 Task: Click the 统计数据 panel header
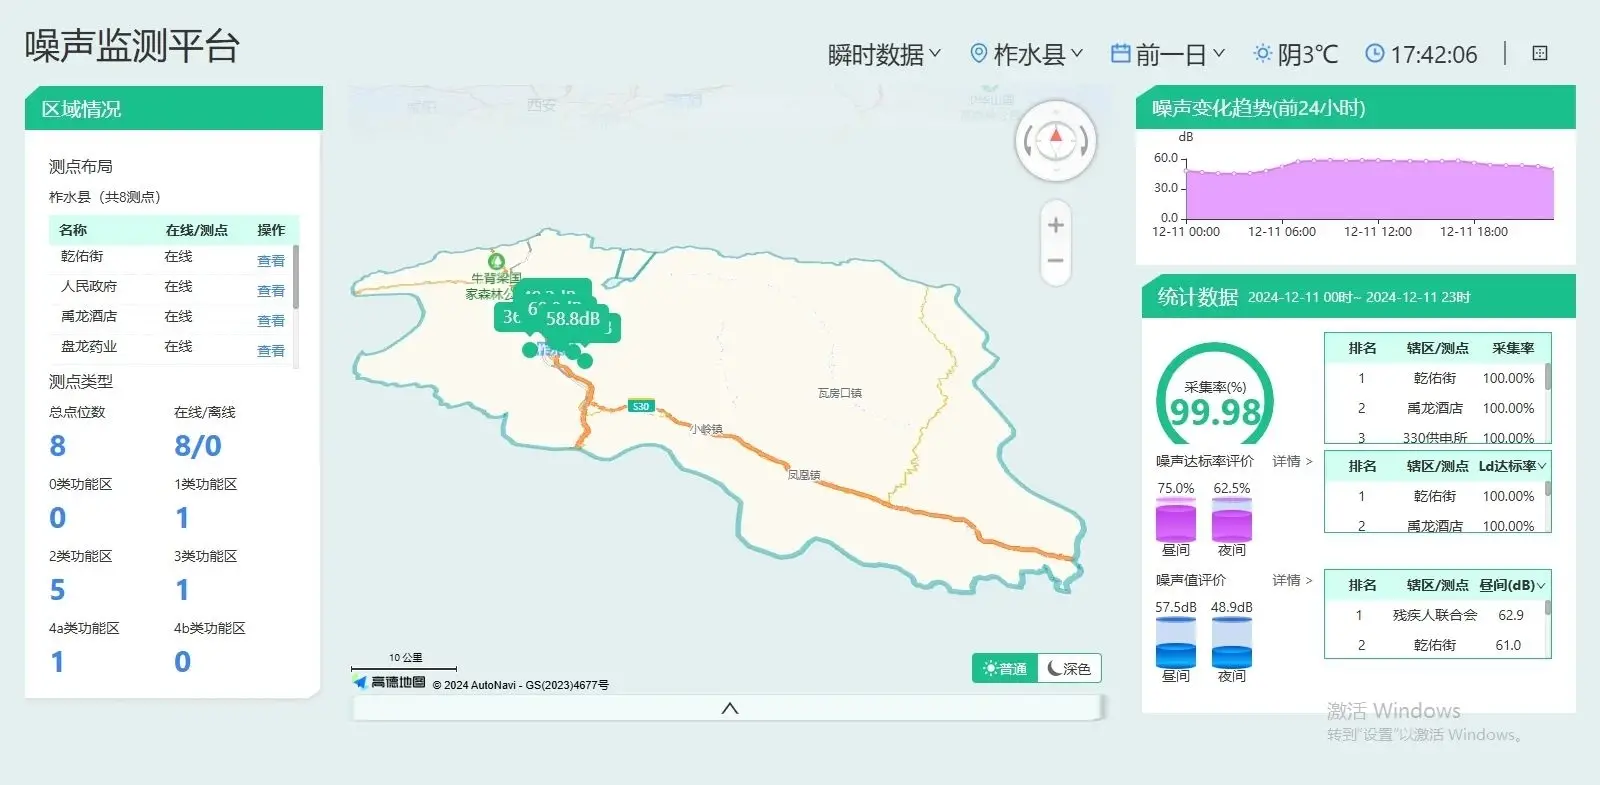tap(1359, 297)
